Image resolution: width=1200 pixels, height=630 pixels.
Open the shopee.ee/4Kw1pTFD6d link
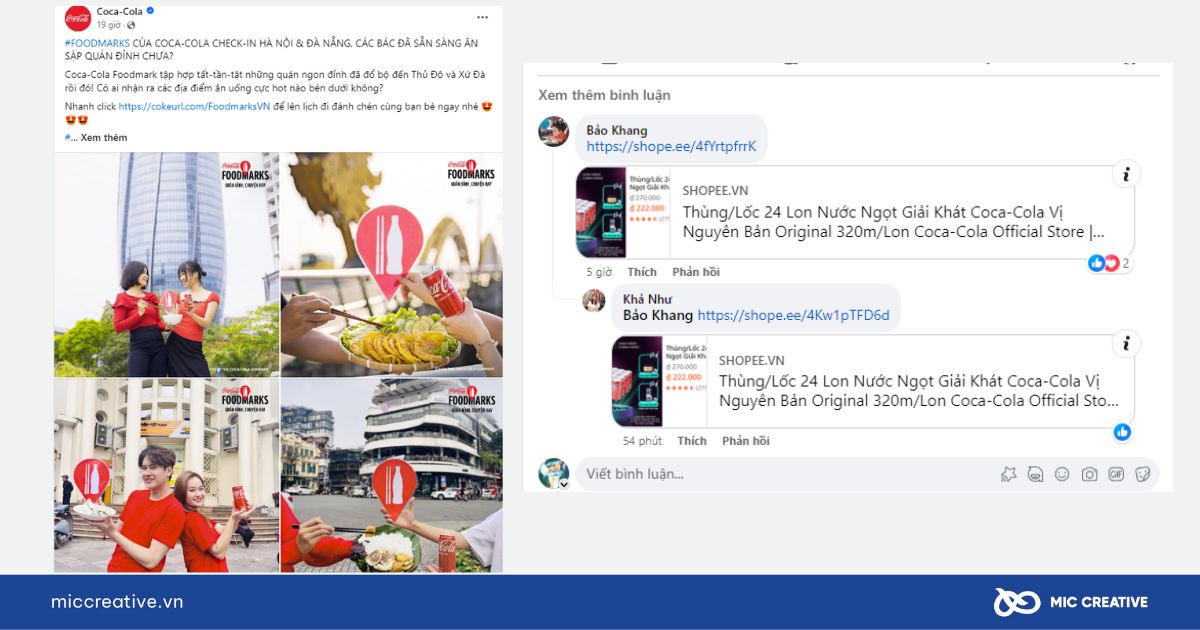pyautogui.click(x=793, y=315)
